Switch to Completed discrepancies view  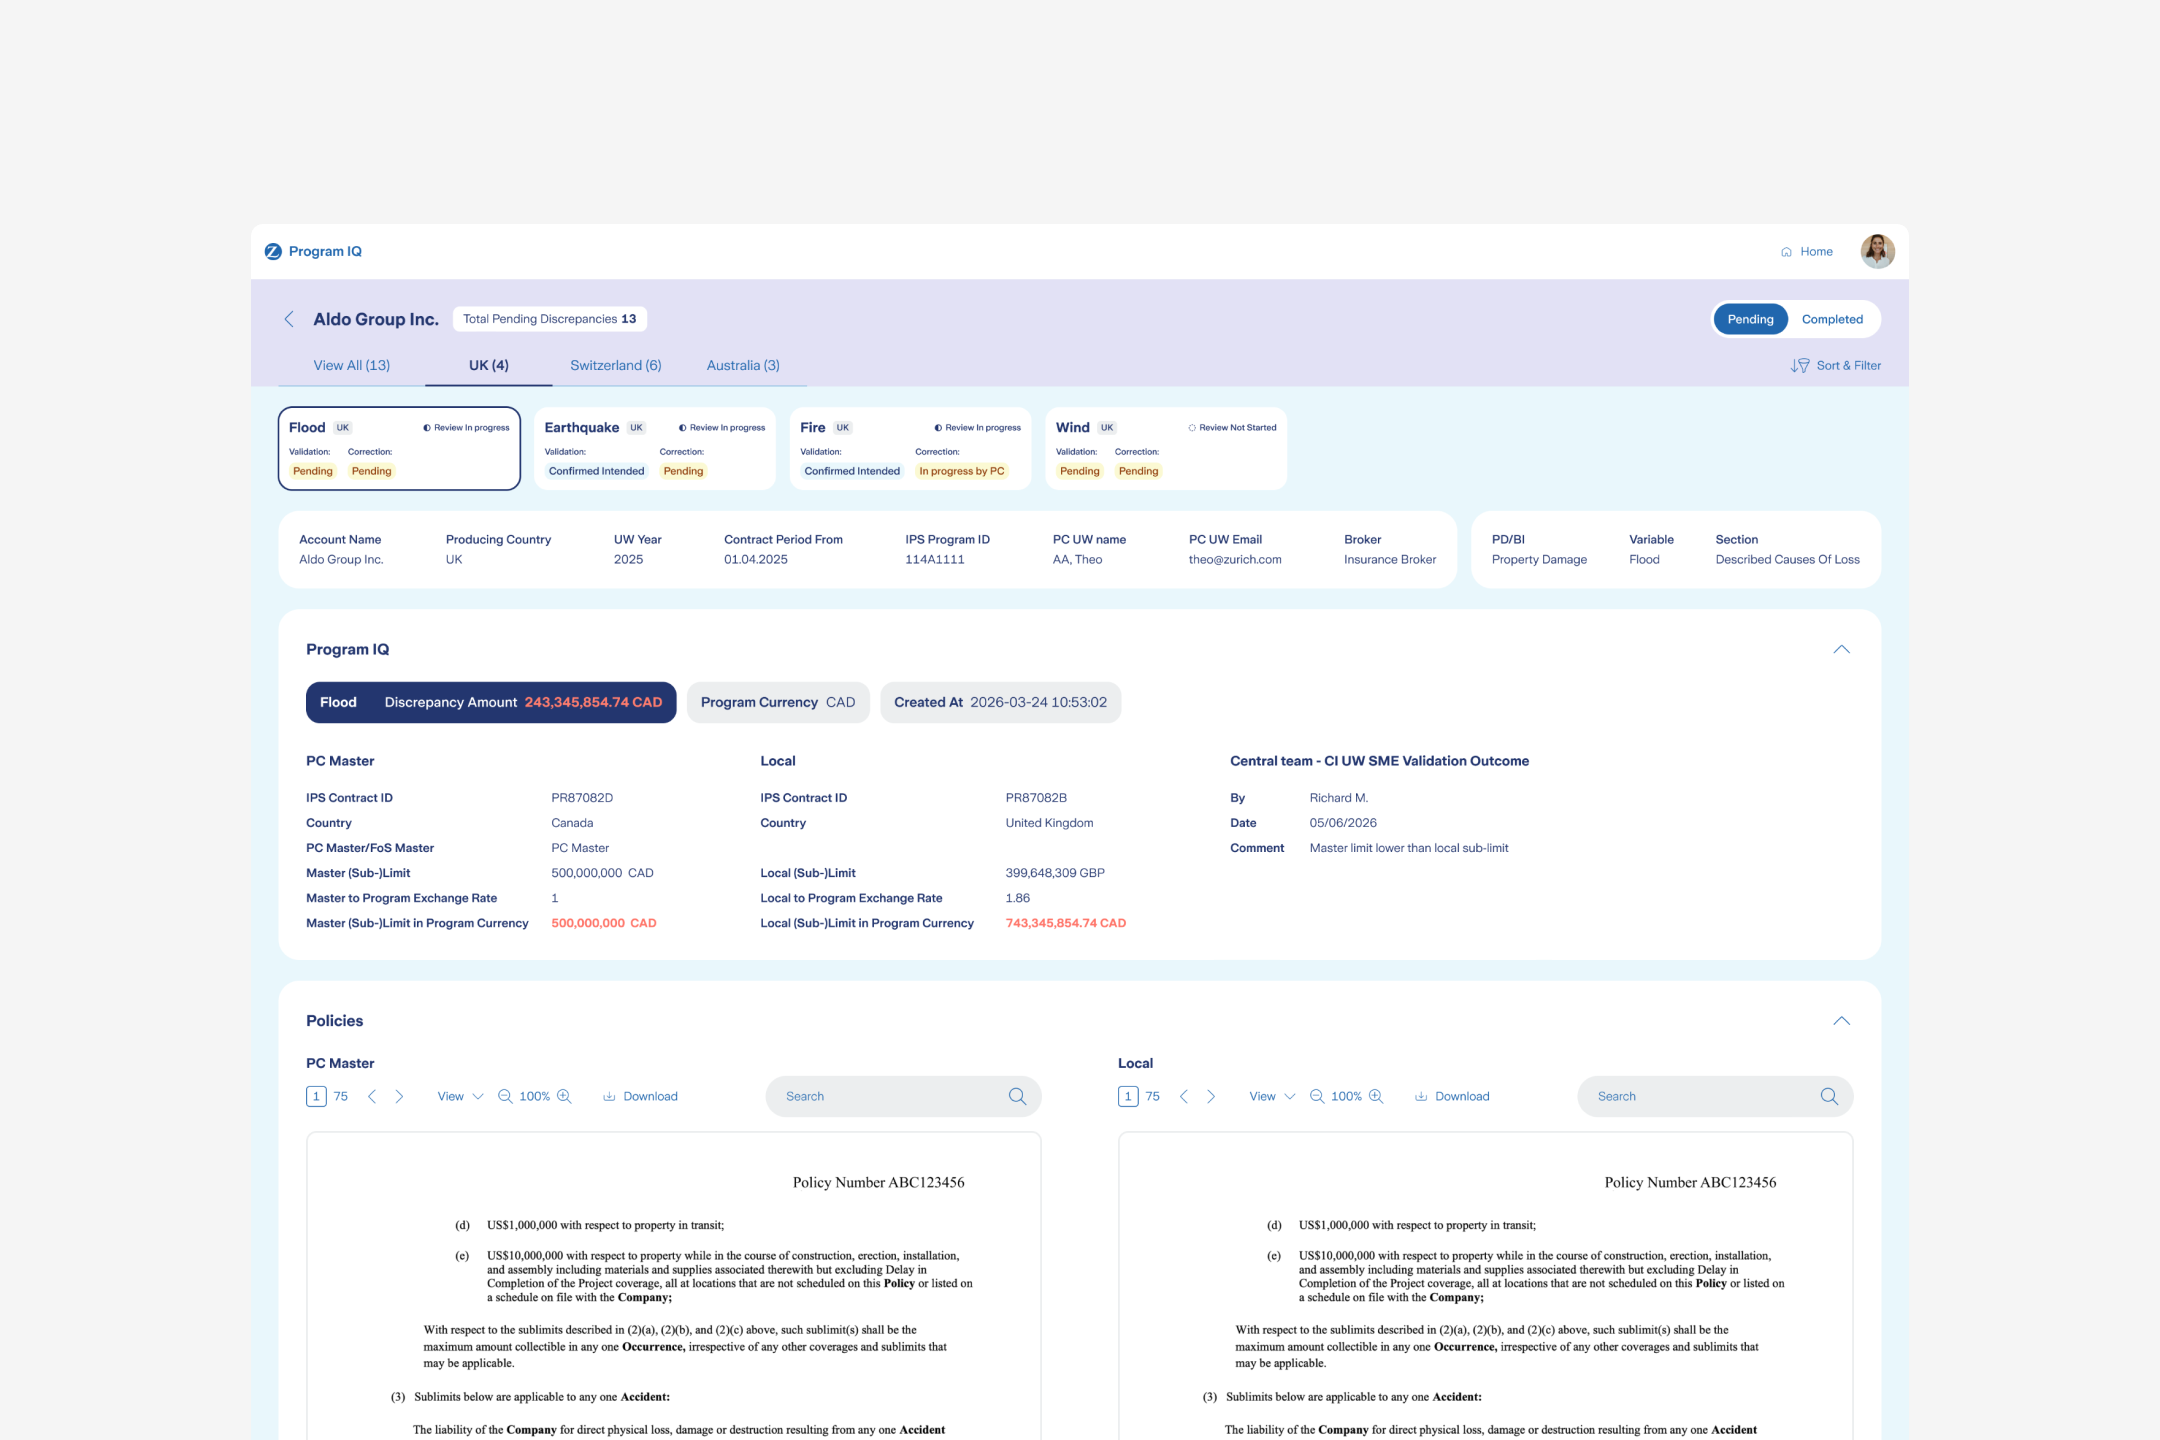click(1832, 319)
